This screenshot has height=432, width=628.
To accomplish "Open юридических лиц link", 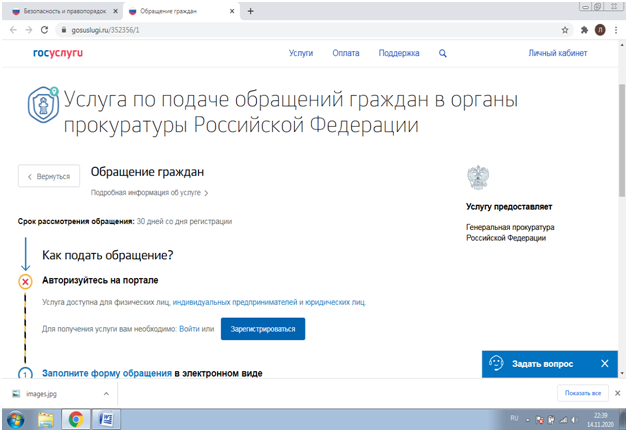I will [x=336, y=302].
